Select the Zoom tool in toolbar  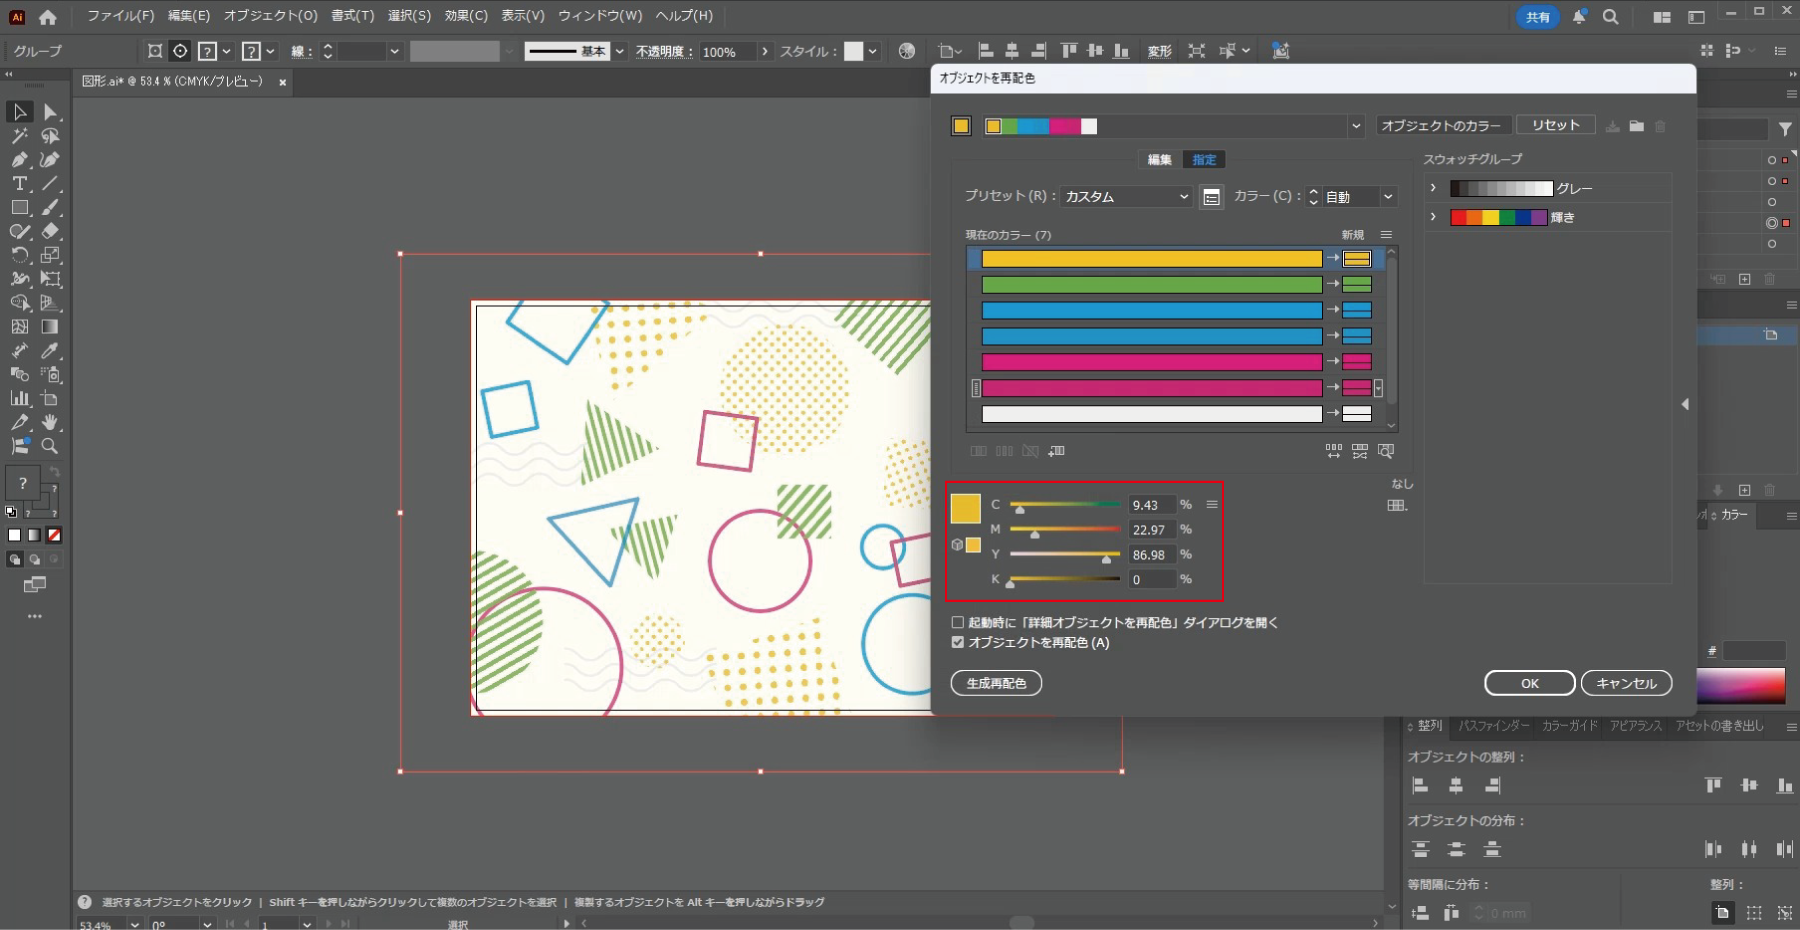click(x=50, y=446)
